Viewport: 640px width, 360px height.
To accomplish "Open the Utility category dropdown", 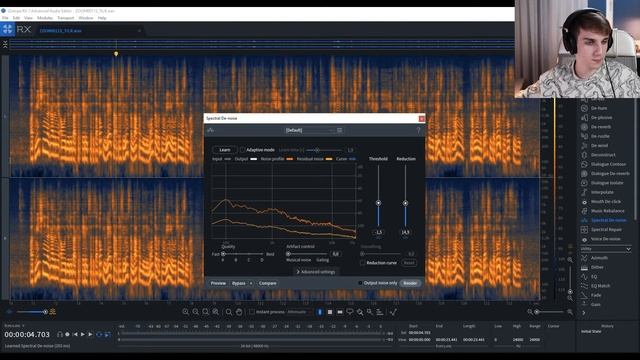I will [606, 249].
